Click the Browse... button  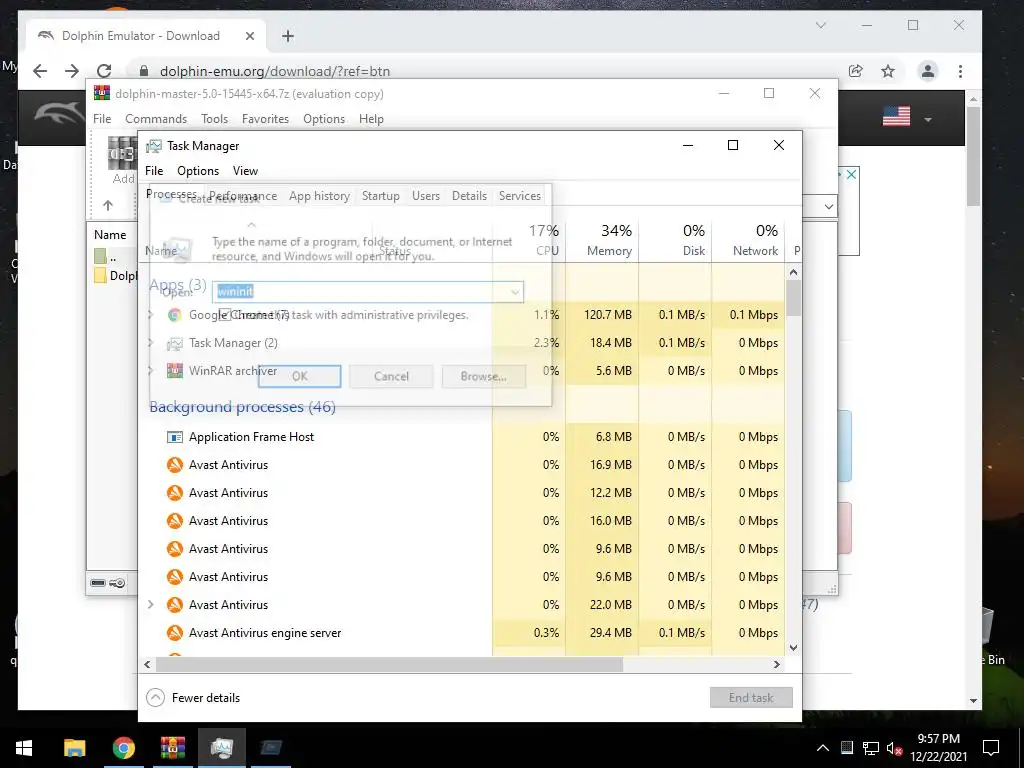484,376
